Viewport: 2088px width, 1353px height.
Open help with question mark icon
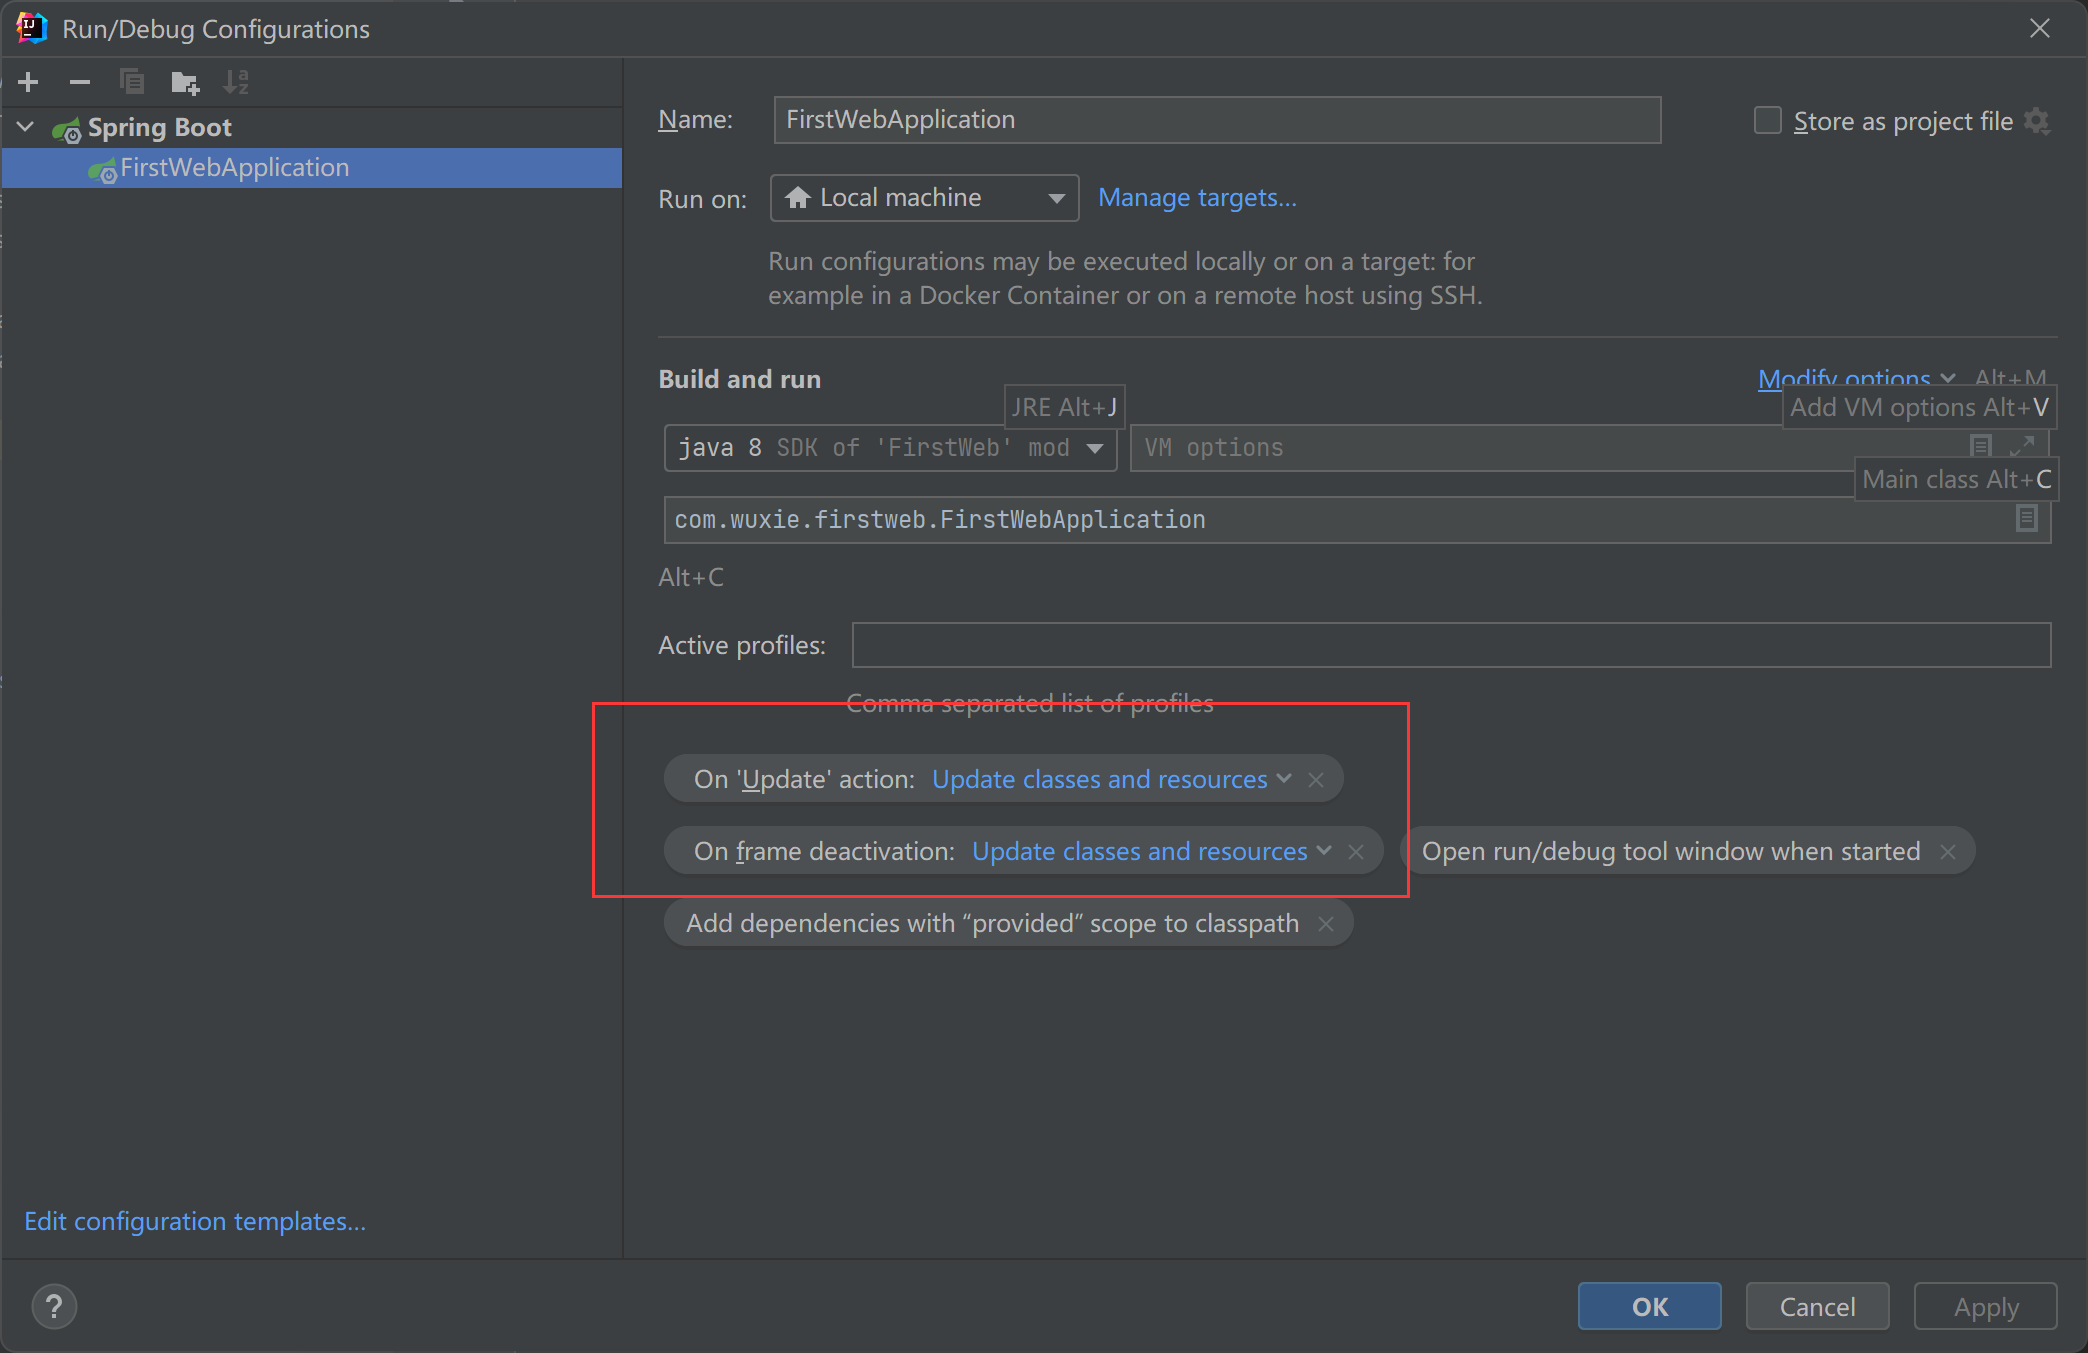coord(54,1306)
